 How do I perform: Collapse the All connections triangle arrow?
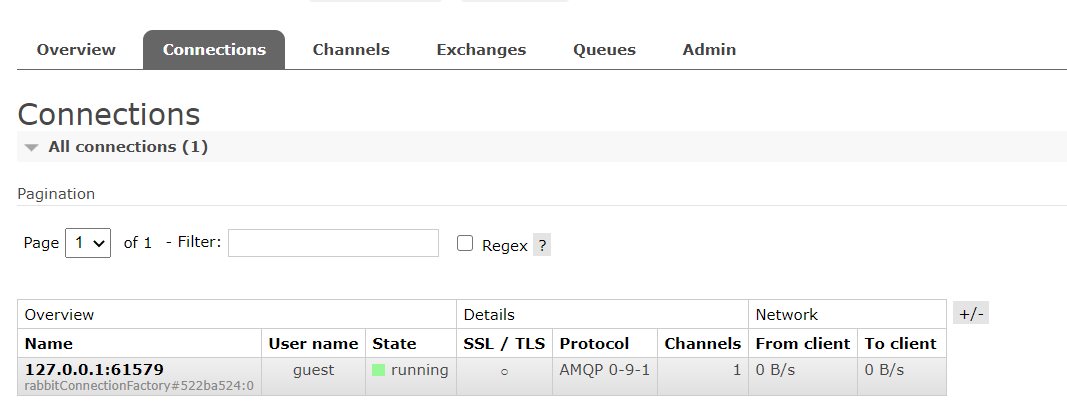(x=31, y=148)
